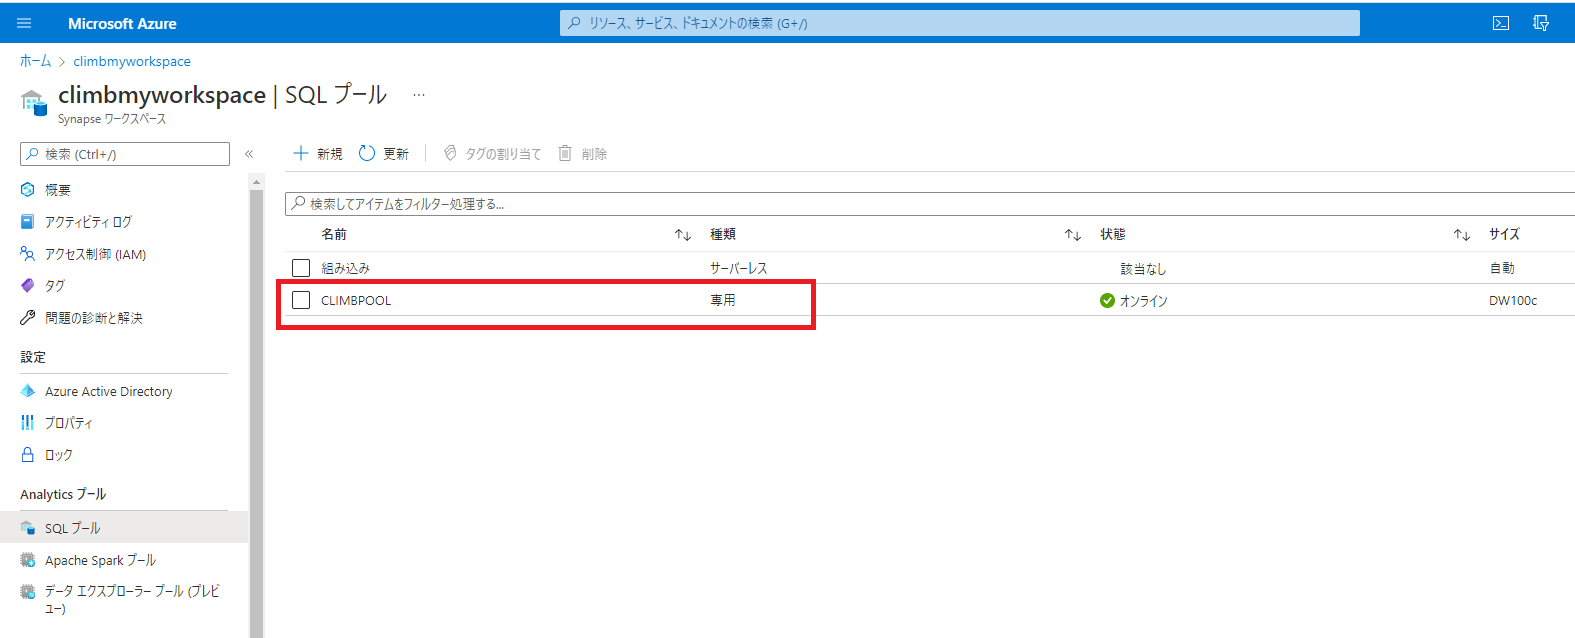Viewport: 1575px width, 638px height.
Task: Click the 種類 column header
Action: pos(723,234)
